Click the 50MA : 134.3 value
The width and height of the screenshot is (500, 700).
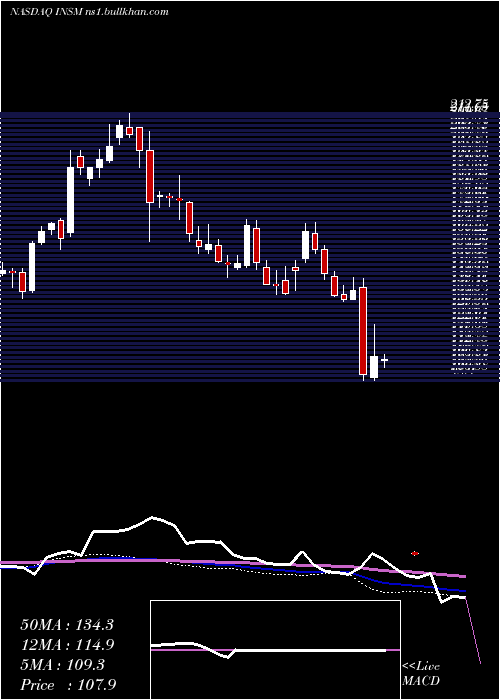point(67,625)
